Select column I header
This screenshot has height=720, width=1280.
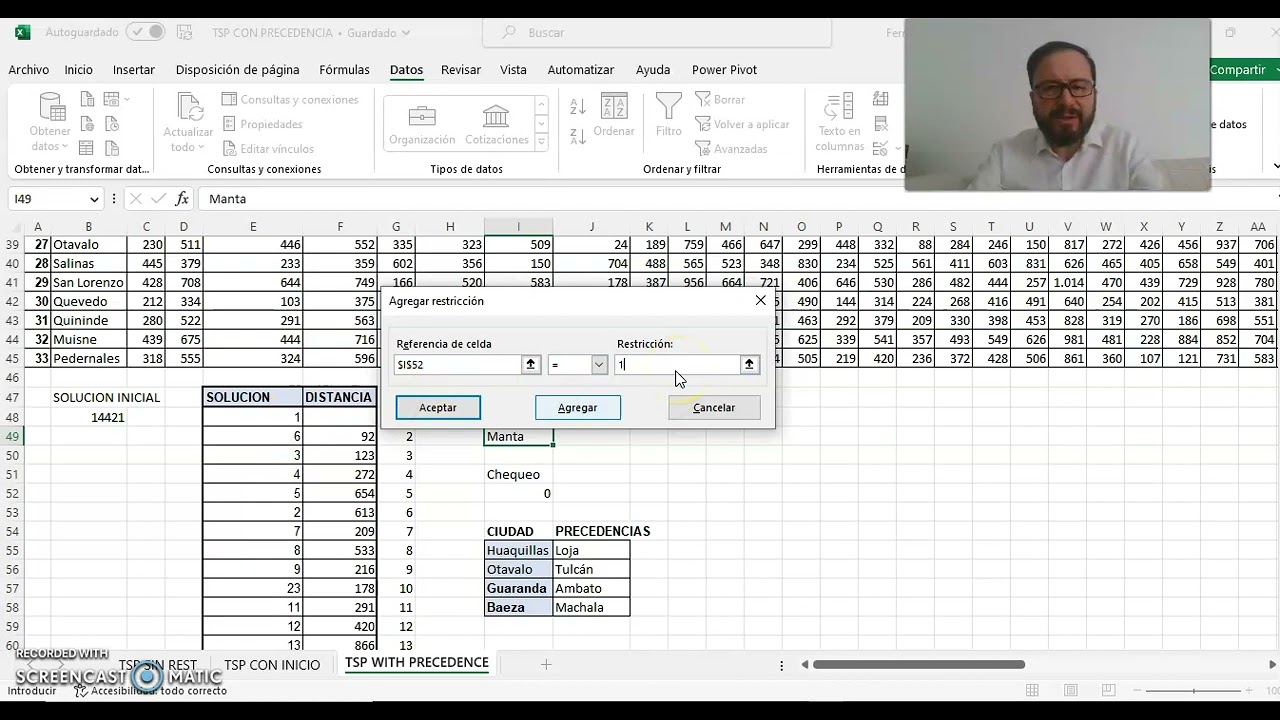[x=518, y=227]
